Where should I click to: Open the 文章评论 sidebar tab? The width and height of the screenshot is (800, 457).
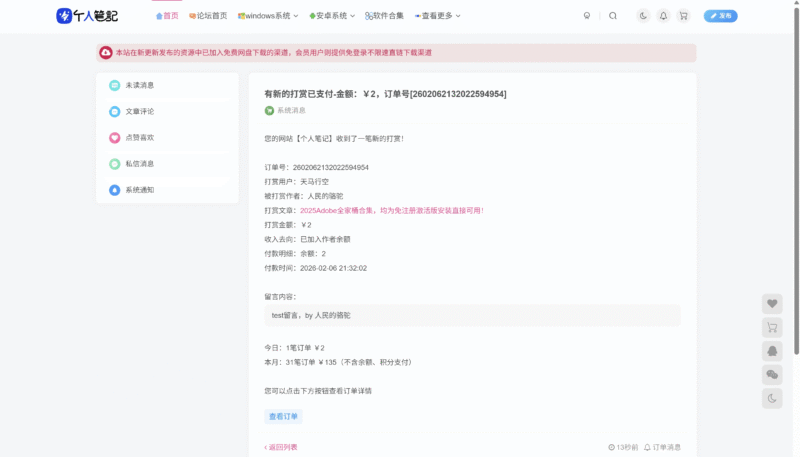[167, 111]
